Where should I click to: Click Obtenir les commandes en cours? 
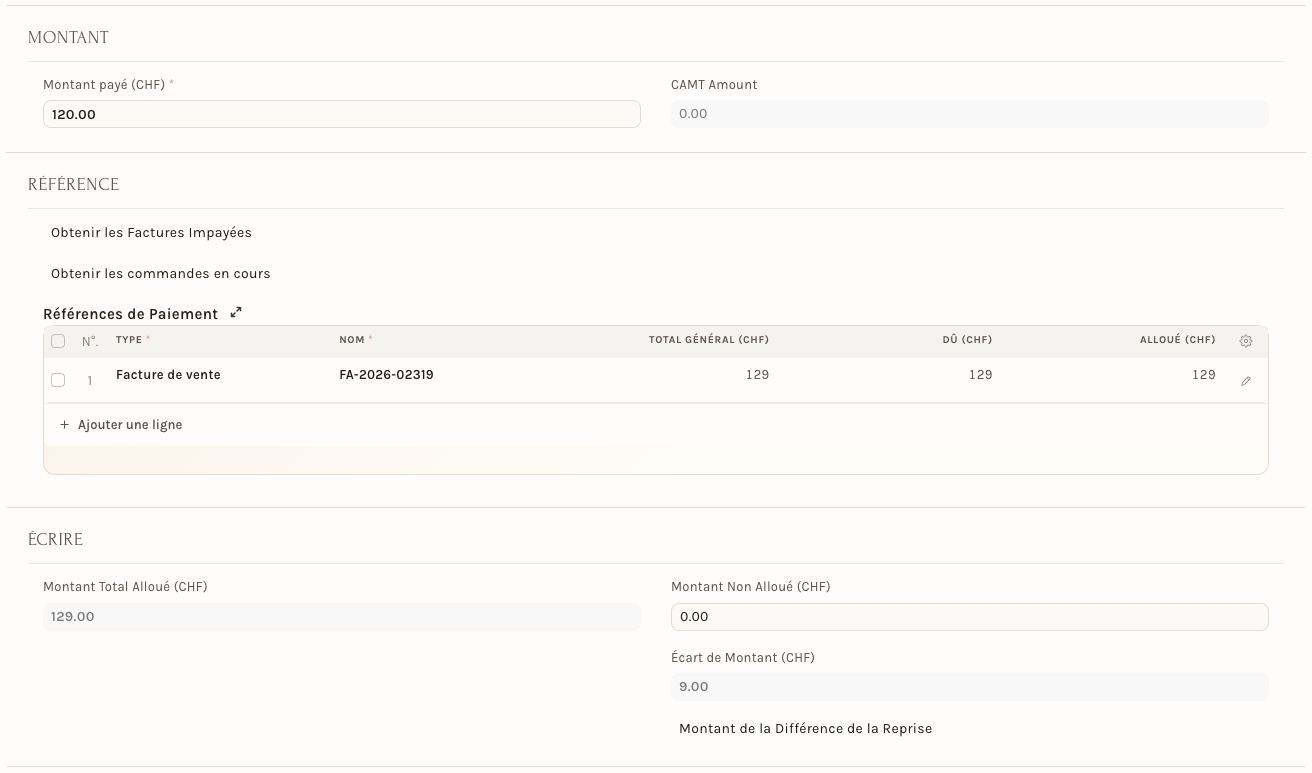[x=161, y=274]
